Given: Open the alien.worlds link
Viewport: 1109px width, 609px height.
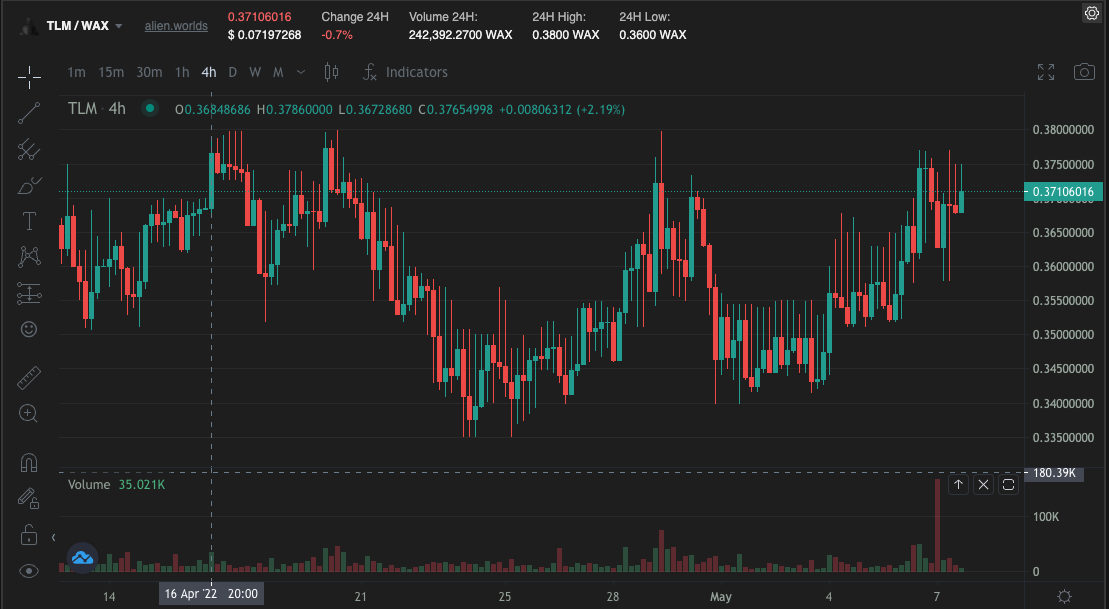Looking at the screenshot, I should tap(176, 26).
